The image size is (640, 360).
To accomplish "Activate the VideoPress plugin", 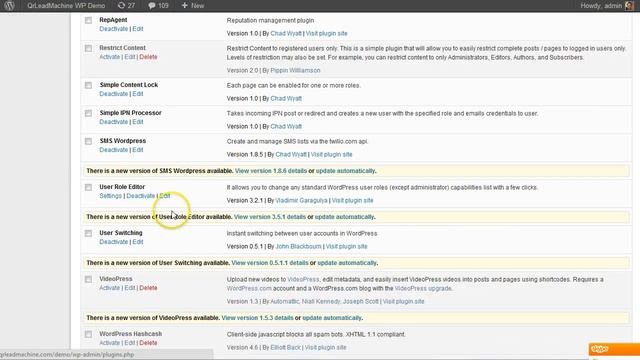I will [109, 288].
